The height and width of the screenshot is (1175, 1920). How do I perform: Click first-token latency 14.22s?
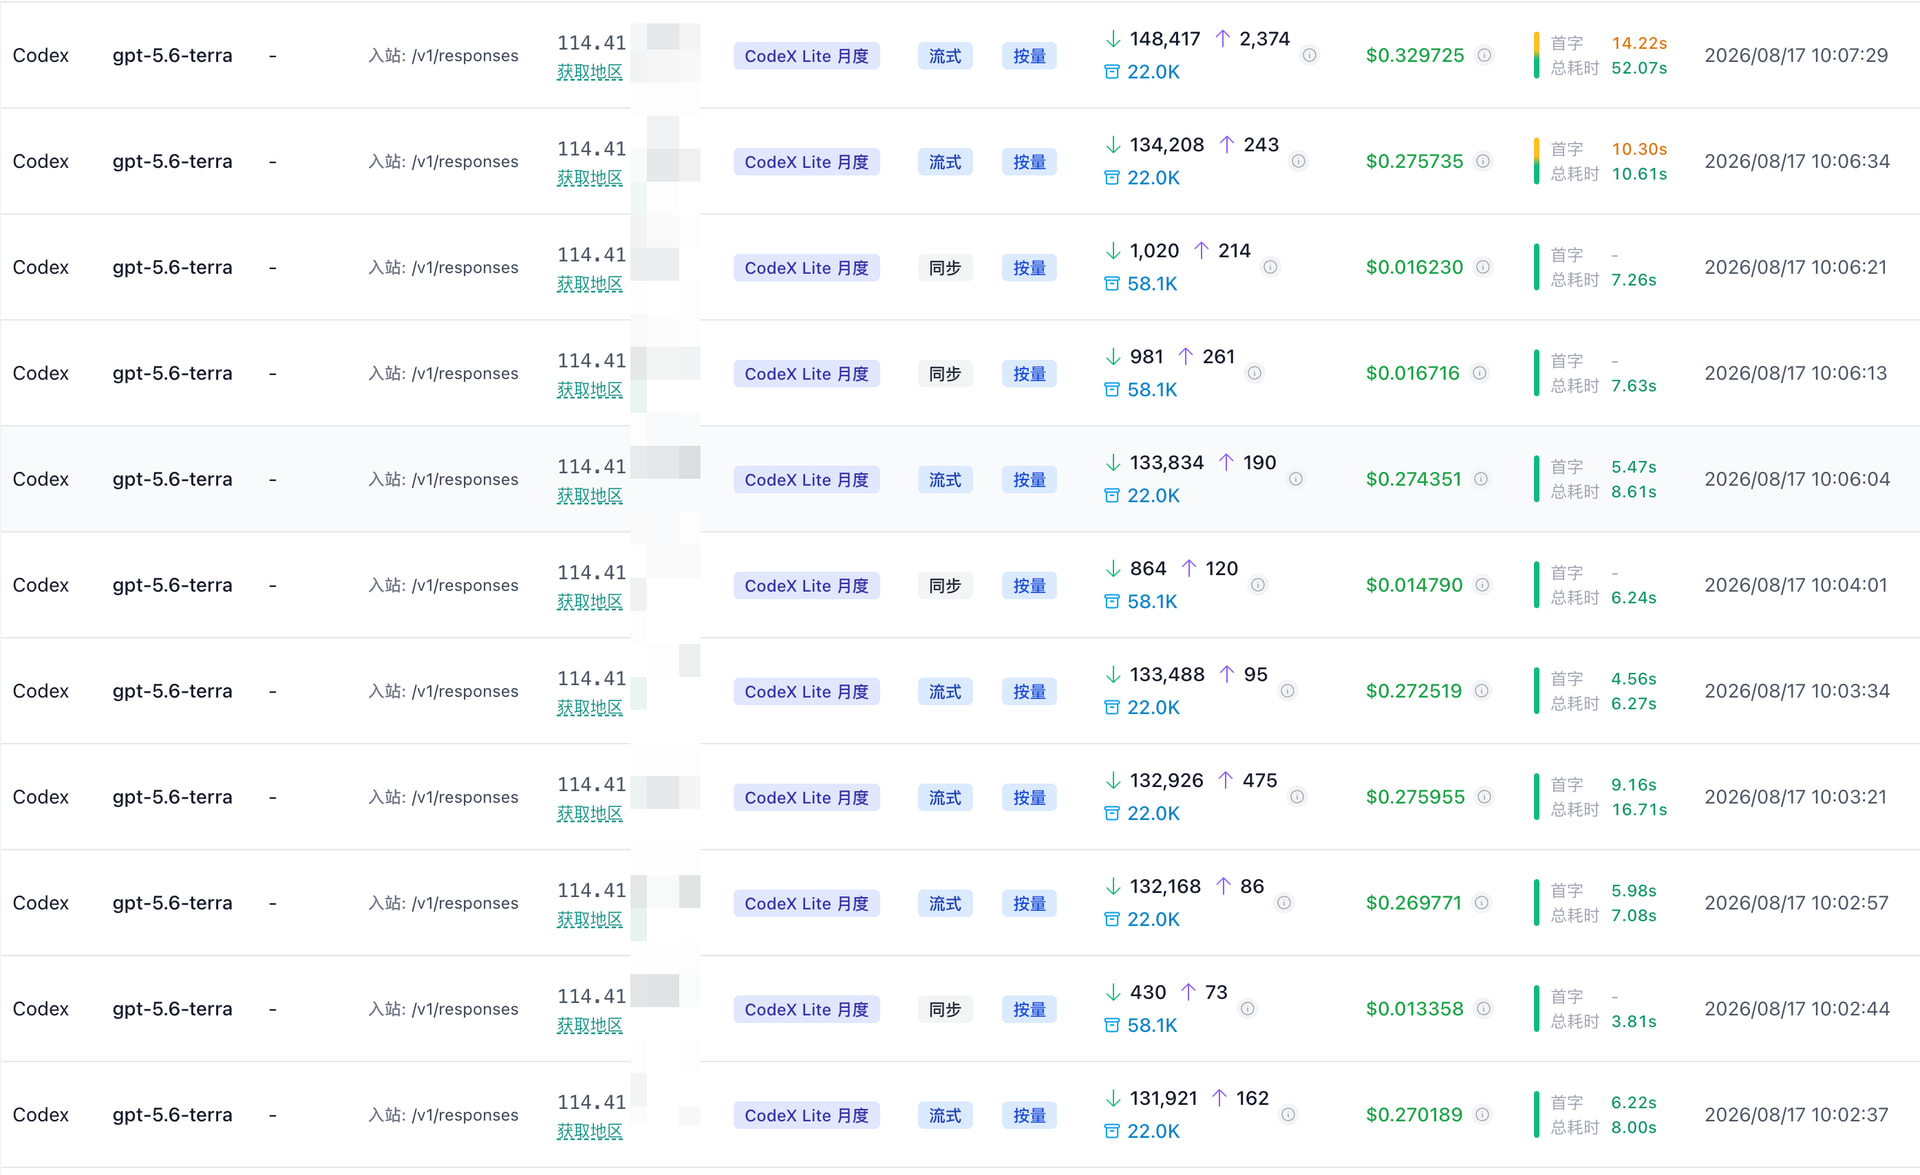point(1639,43)
